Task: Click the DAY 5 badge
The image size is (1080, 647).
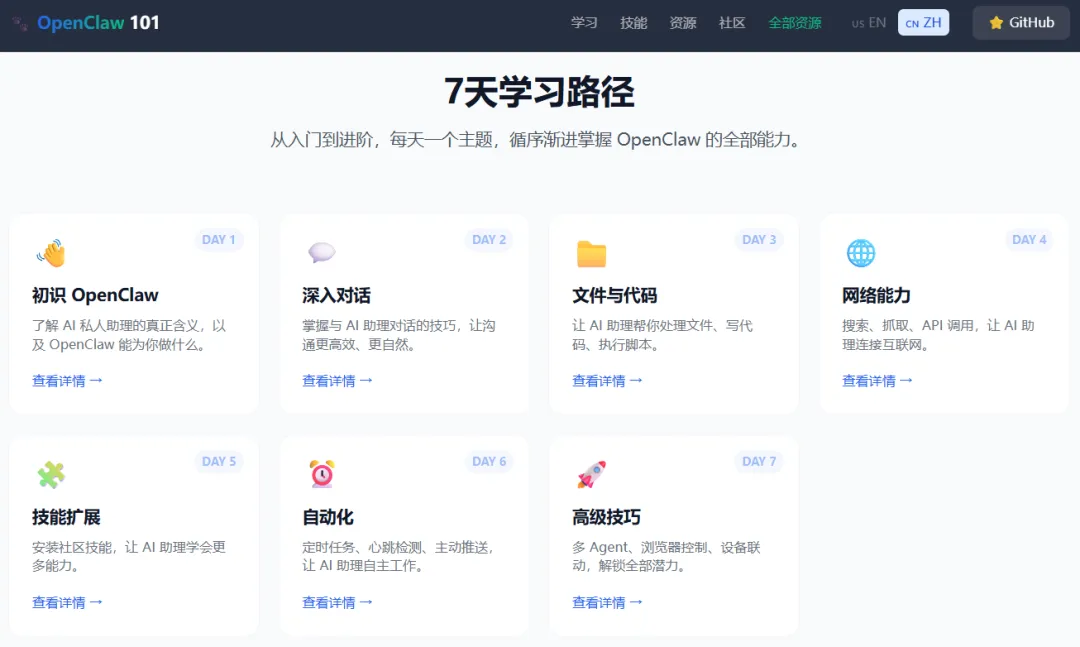Action: click(x=218, y=462)
